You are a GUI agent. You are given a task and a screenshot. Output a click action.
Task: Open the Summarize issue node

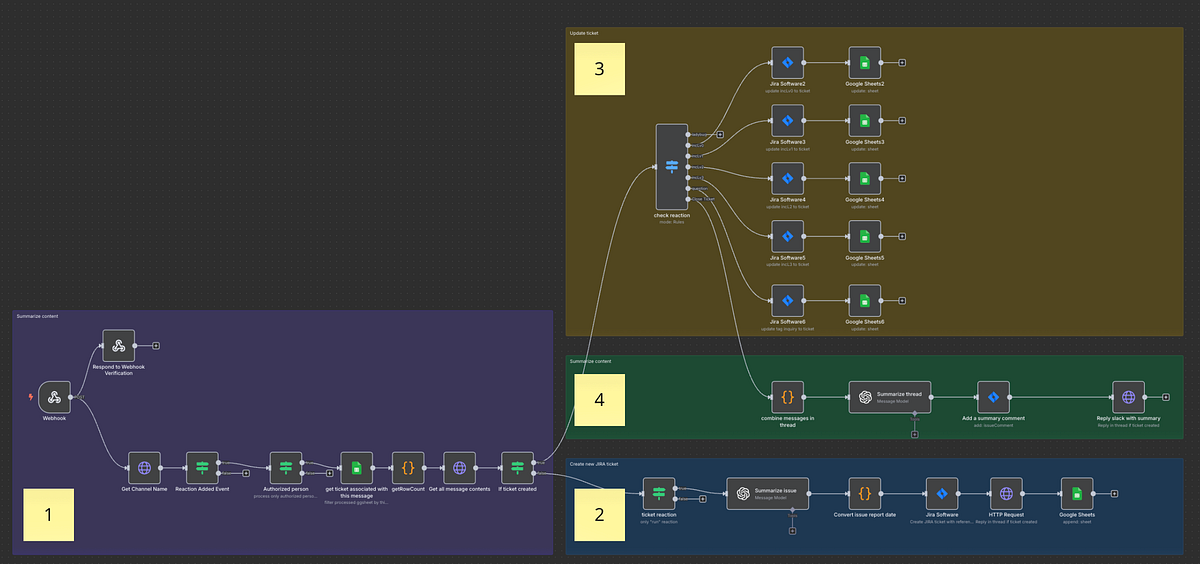pos(768,493)
